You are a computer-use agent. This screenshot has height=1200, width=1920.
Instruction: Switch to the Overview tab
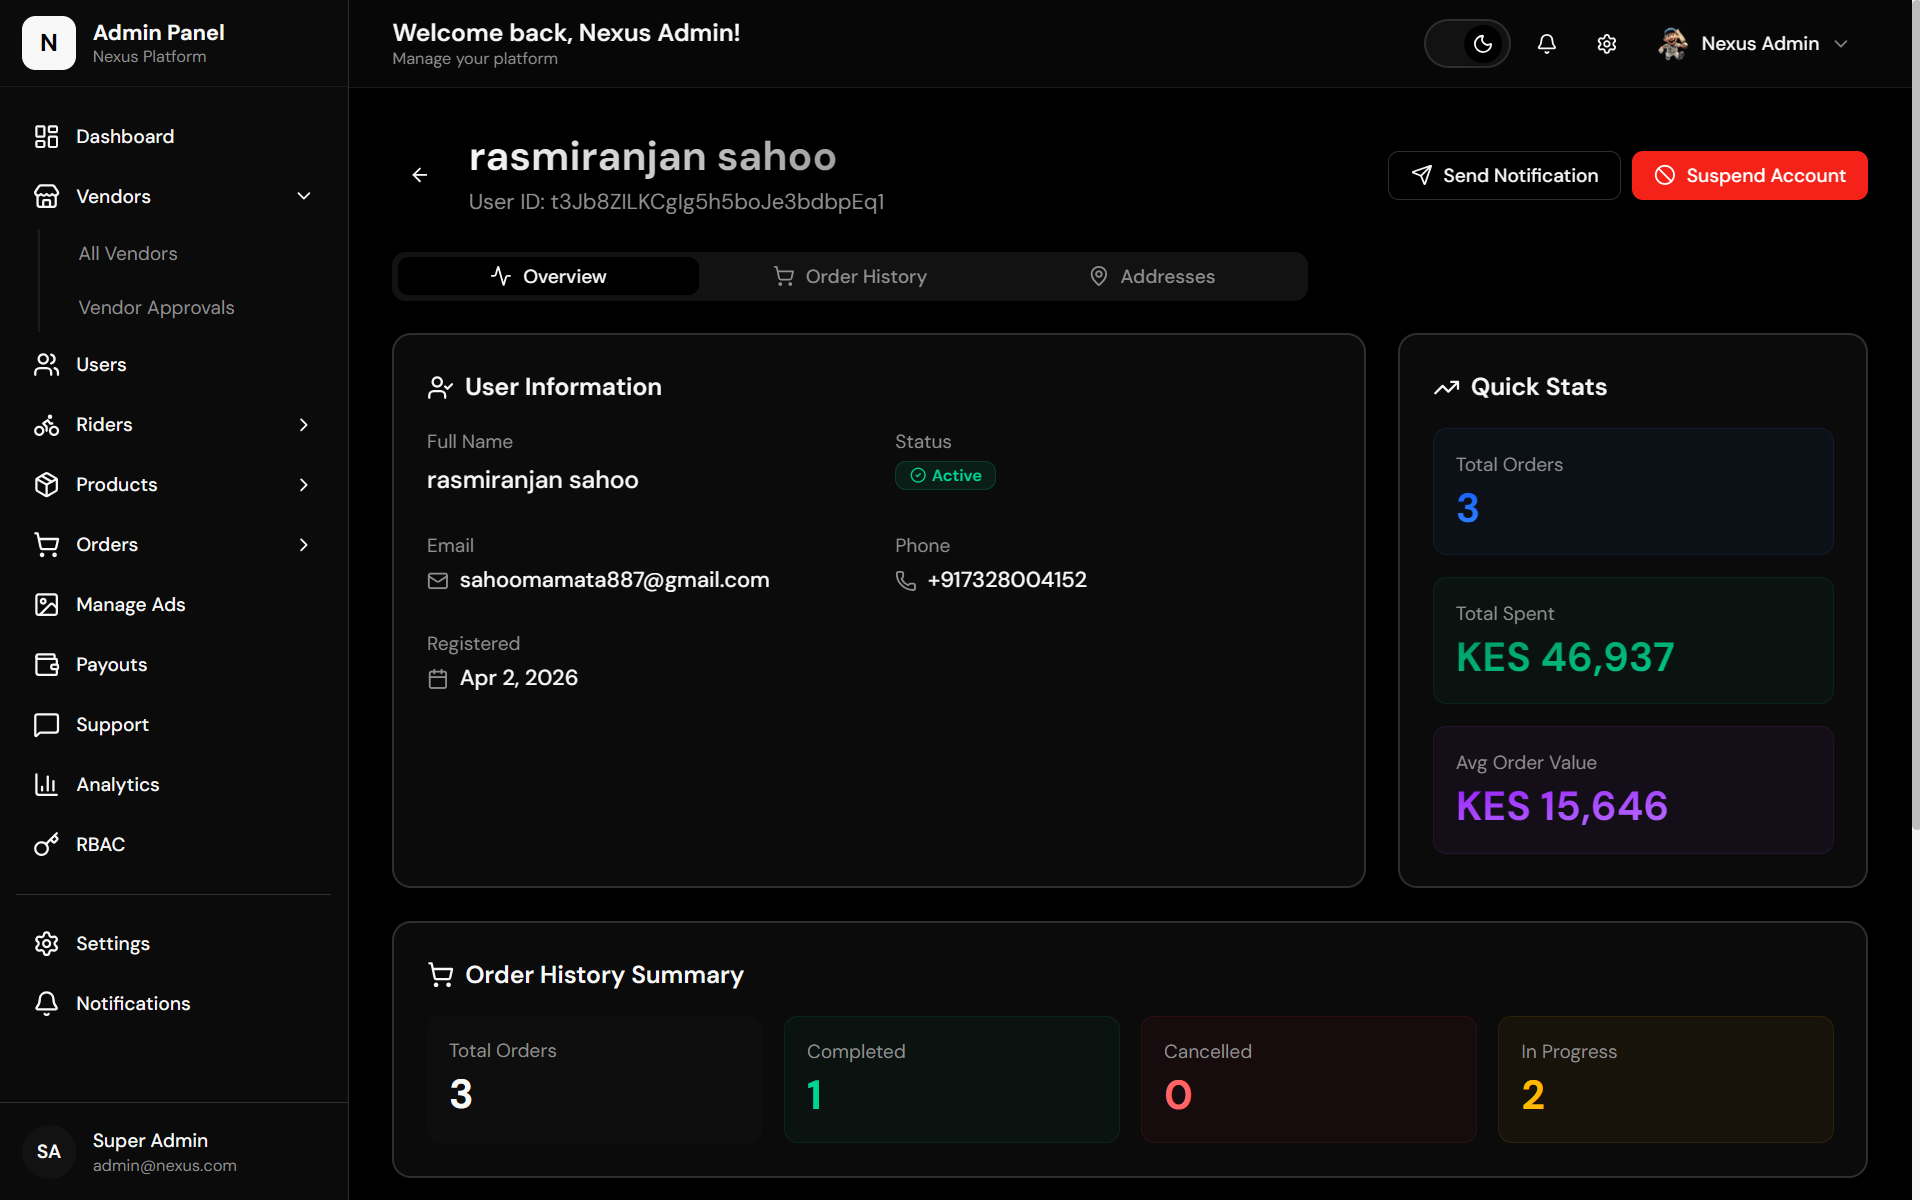[548, 277]
